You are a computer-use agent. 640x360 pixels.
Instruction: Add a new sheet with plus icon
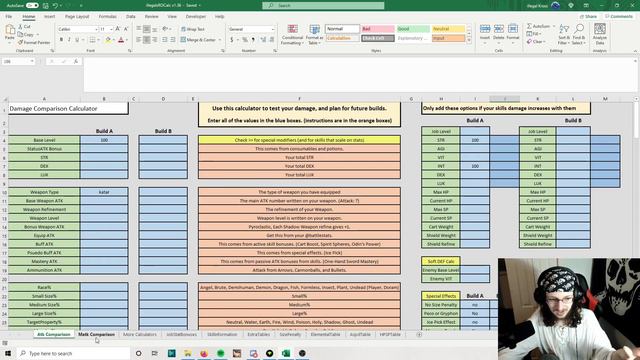click(x=419, y=334)
